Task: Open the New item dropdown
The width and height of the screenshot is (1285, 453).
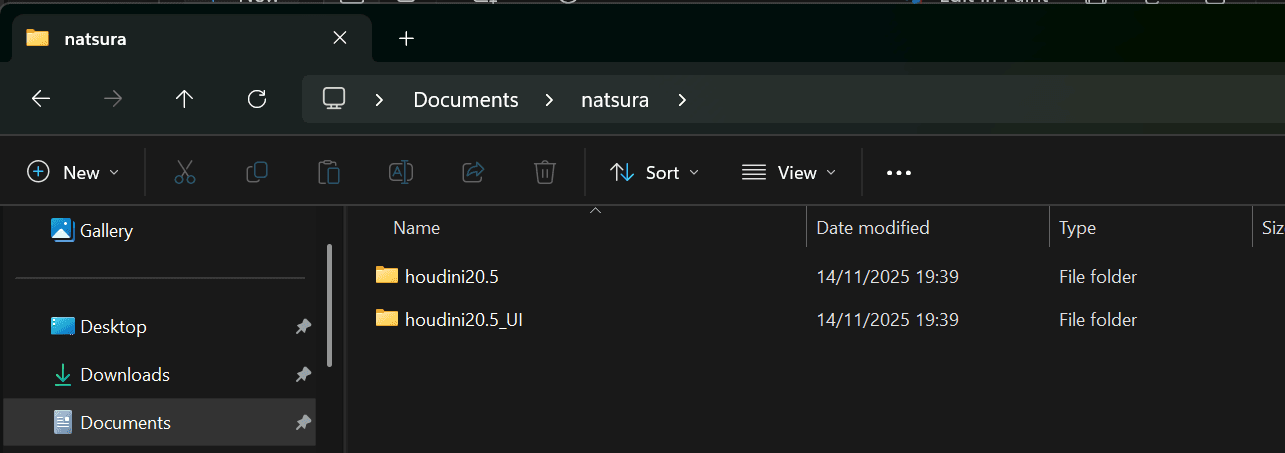Action: pos(73,172)
